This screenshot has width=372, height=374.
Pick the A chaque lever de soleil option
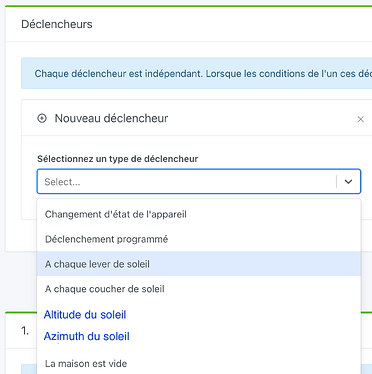coord(199,264)
